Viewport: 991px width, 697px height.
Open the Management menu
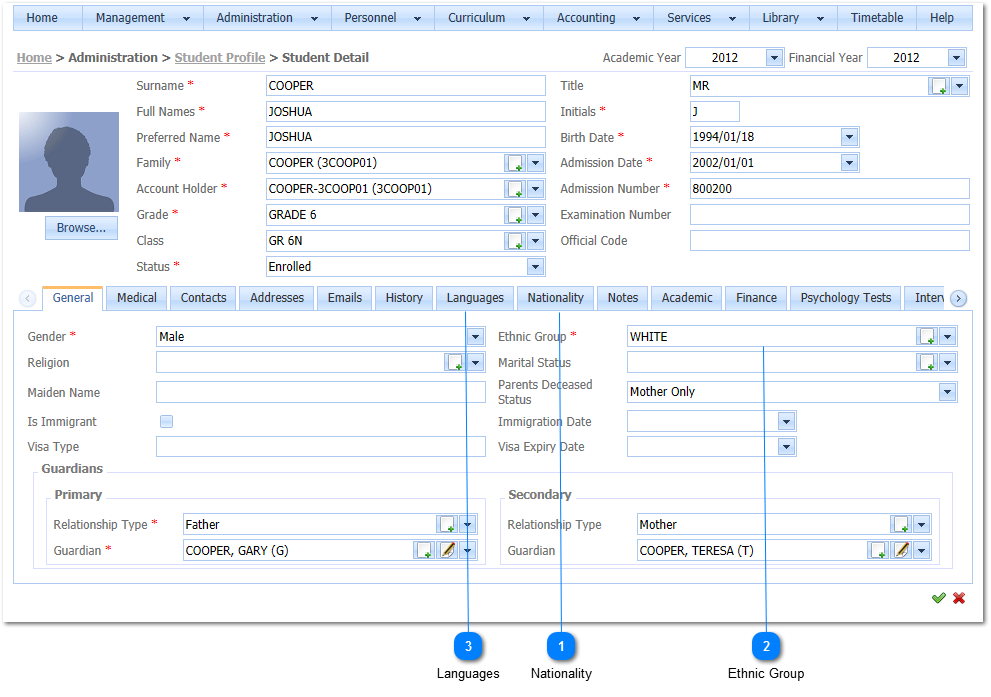click(143, 18)
